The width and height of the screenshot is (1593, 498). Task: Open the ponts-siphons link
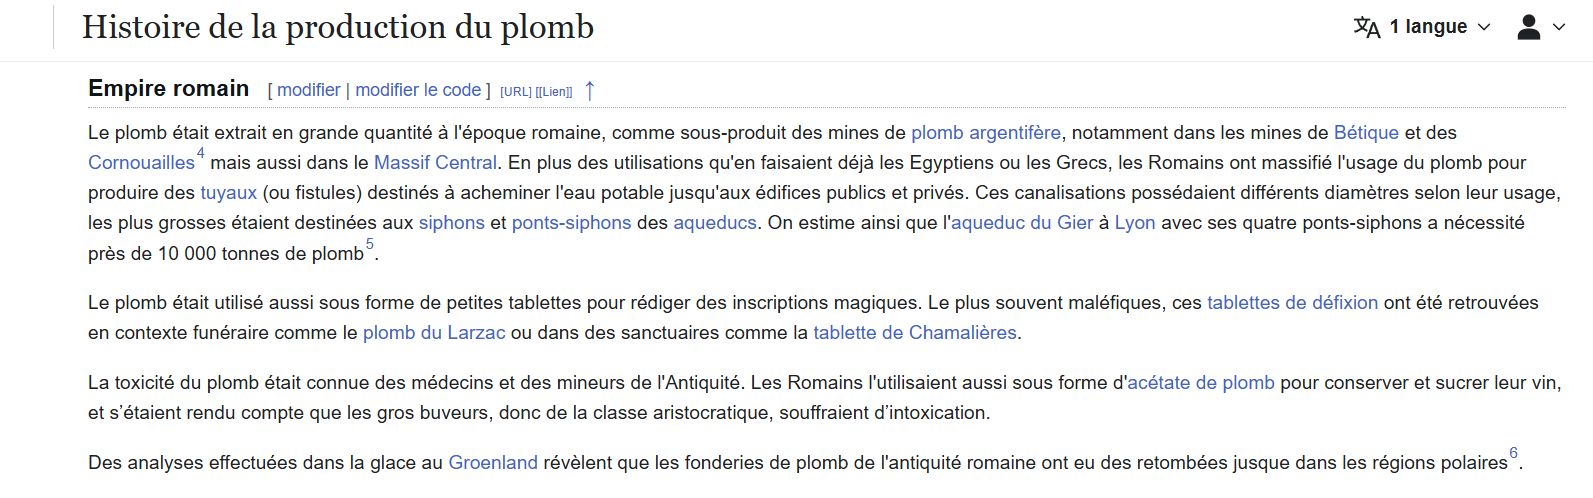[x=571, y=223]
